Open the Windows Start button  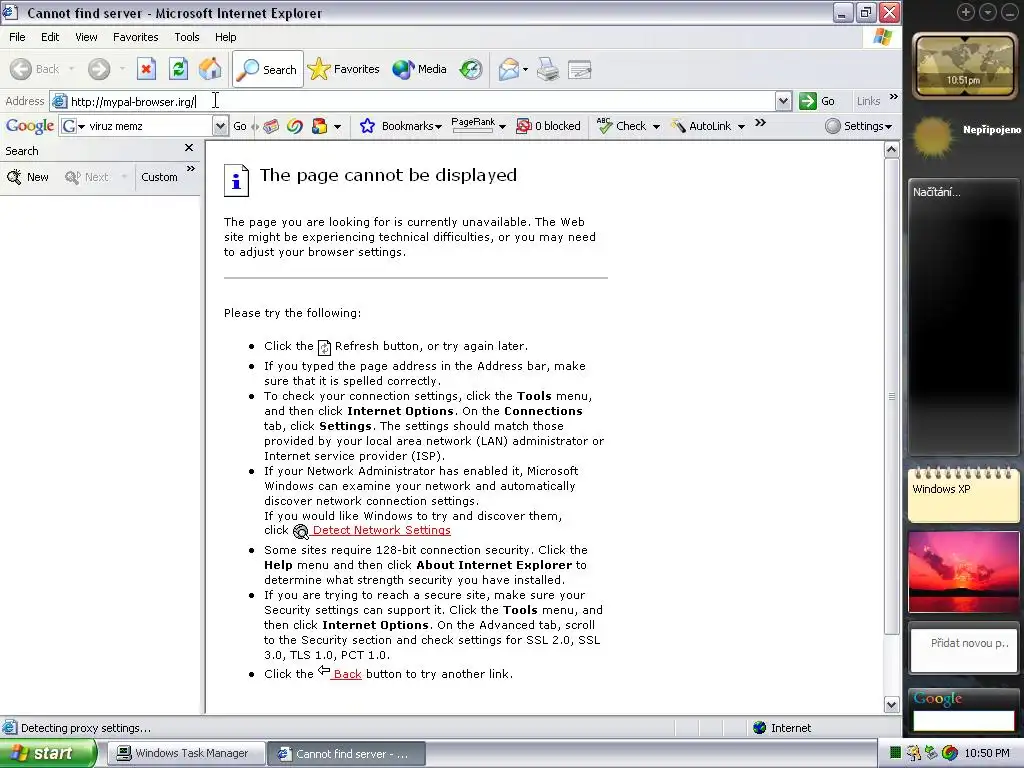click(48, 754)
